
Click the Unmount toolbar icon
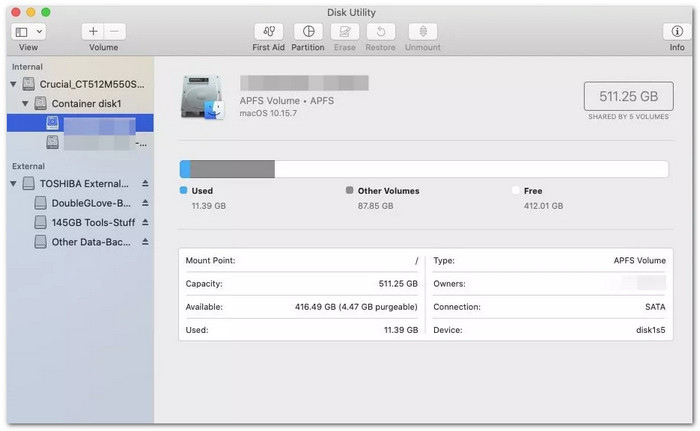pyautogui.click(x=423, y=32)
